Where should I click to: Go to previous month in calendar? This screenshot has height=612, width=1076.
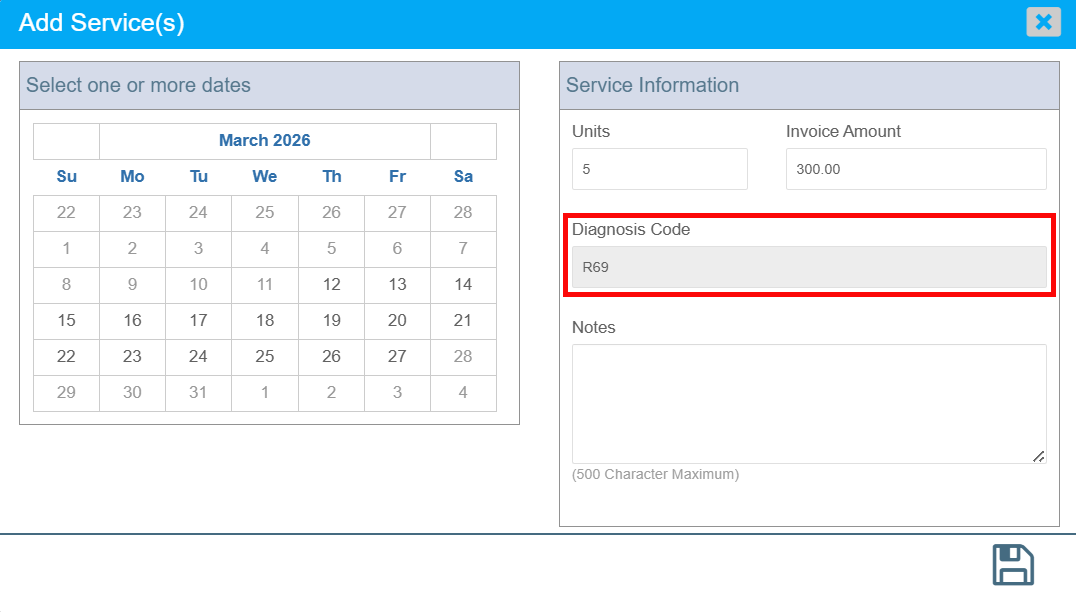tap(67, 141)
